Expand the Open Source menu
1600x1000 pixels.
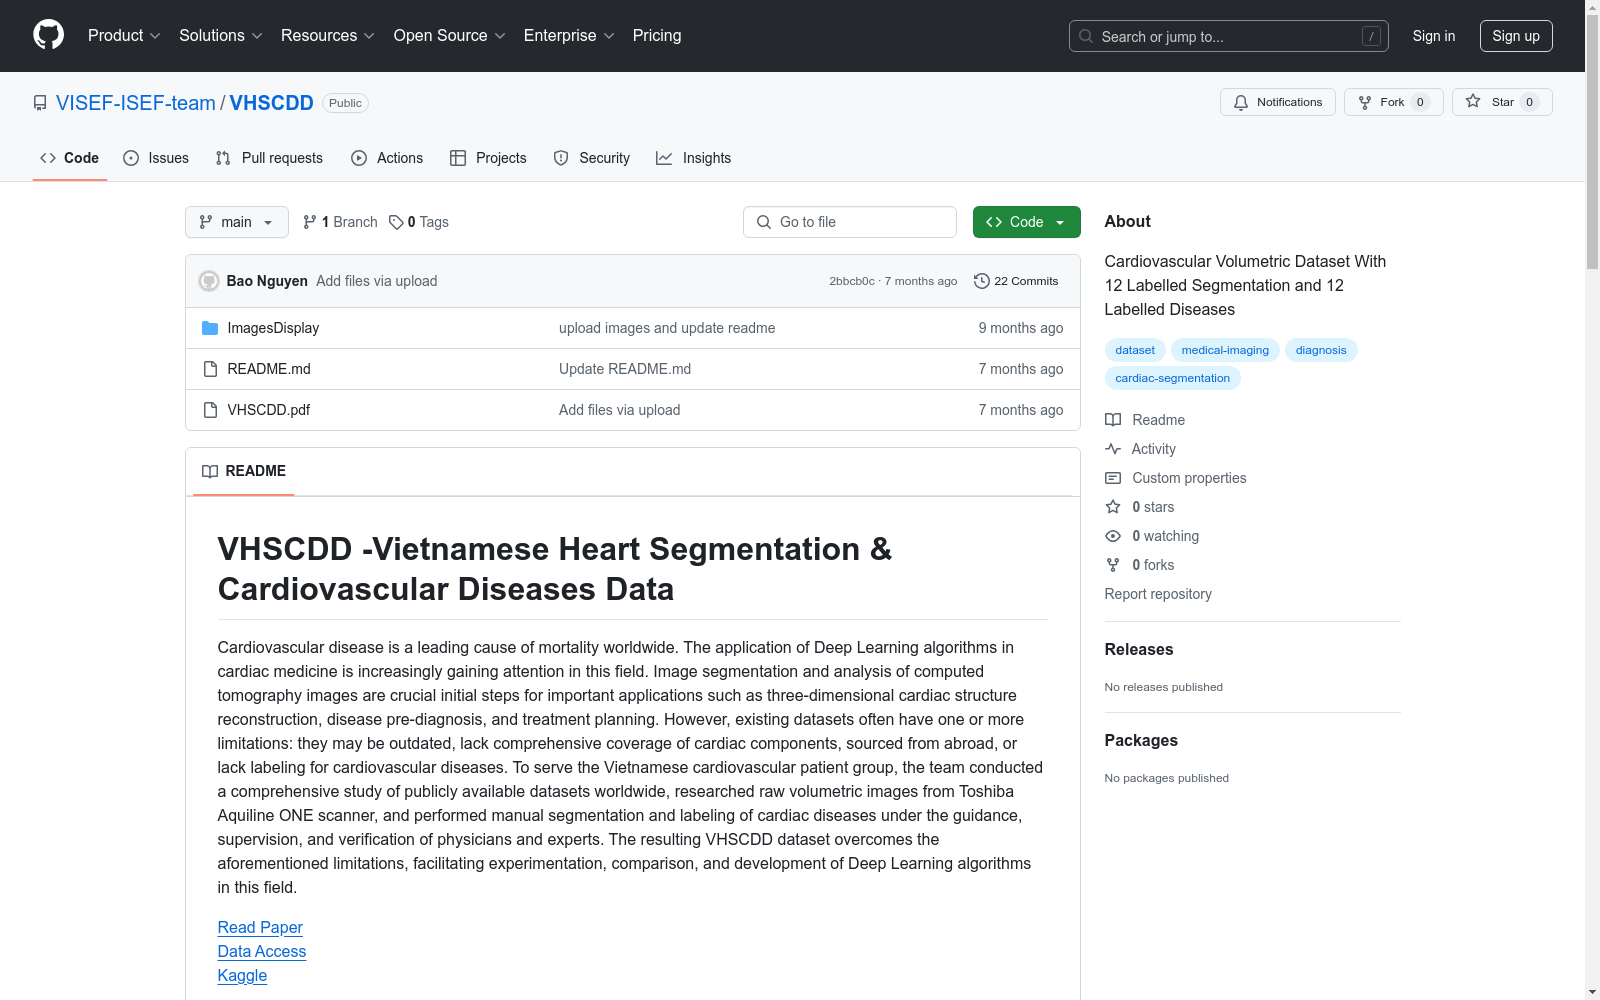coord(450,36)
